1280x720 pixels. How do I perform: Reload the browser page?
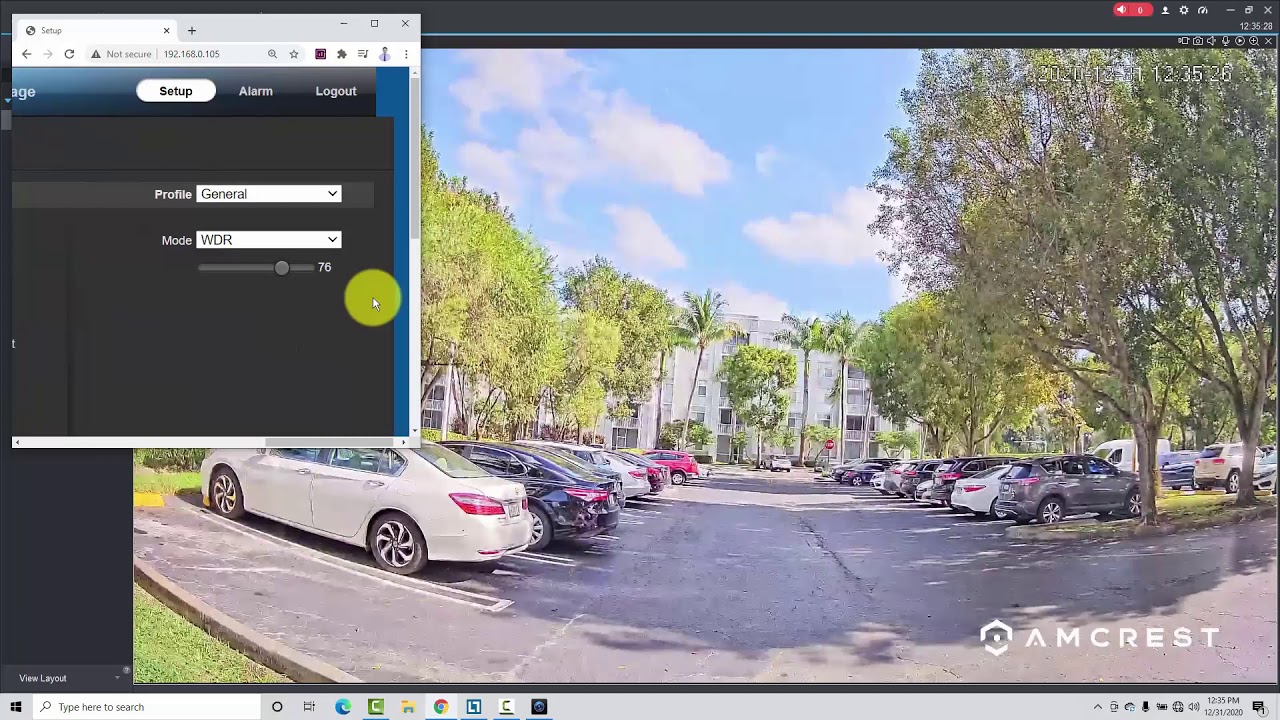tap(69, 54)
